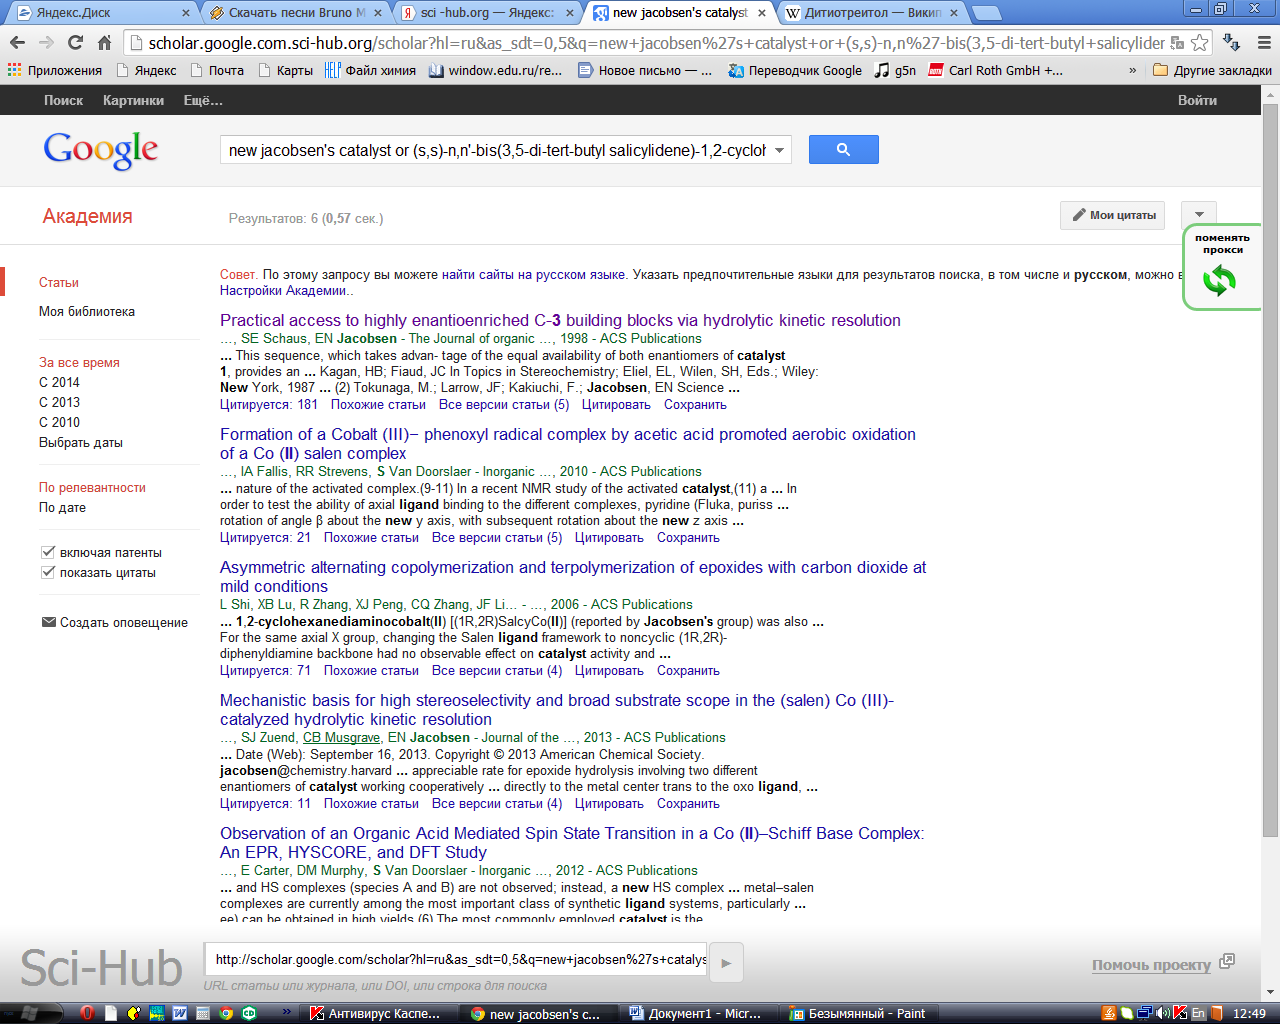The image size is (1280, 1024).
Task: Click Помочь проекту link
Action: [x=1151, y=965]
